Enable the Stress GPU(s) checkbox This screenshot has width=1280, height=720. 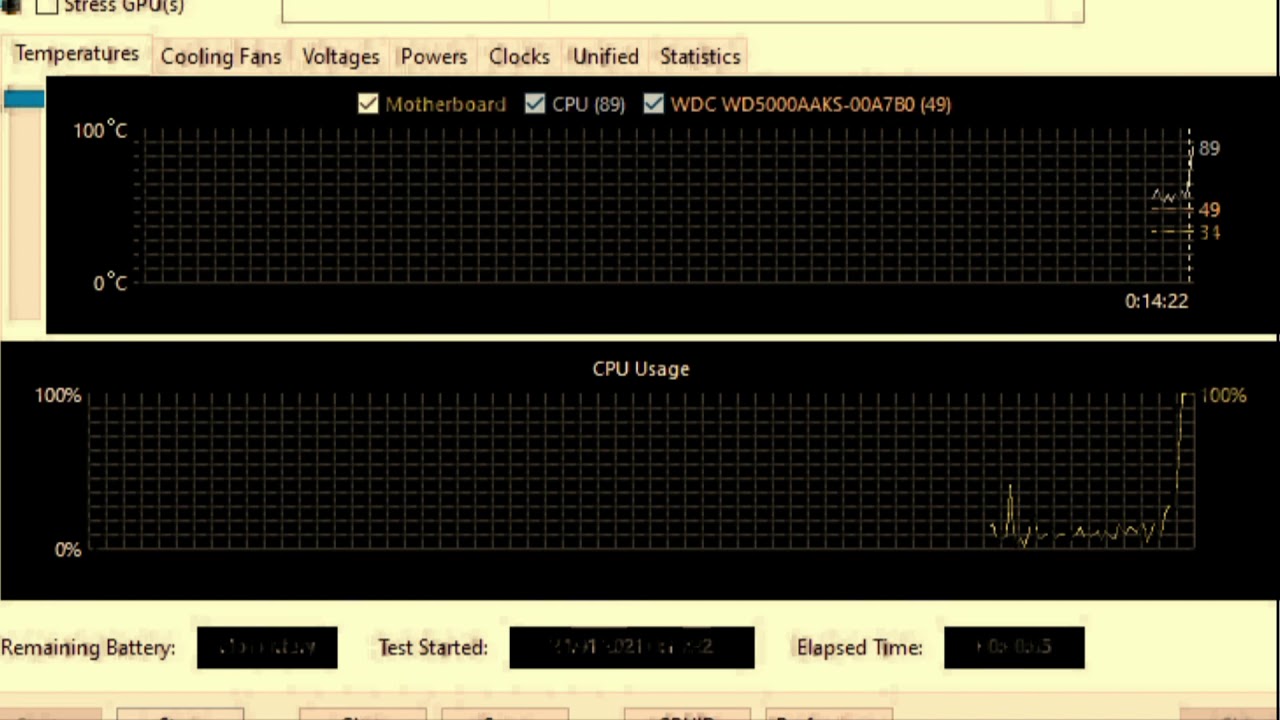coord(47,6)
